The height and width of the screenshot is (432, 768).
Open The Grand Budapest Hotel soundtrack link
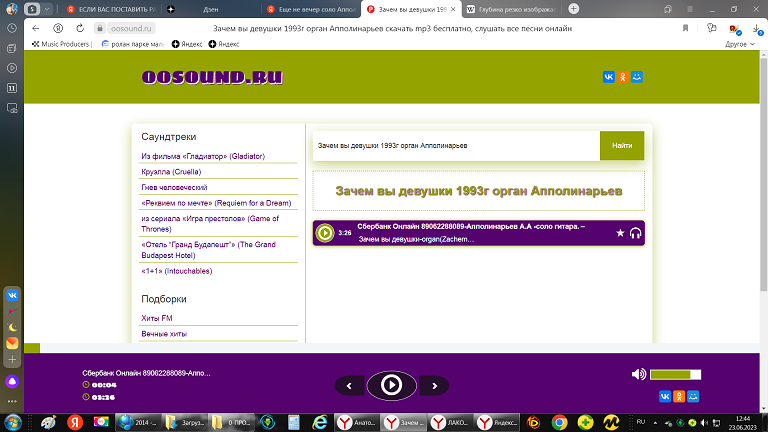coord(208,250)
